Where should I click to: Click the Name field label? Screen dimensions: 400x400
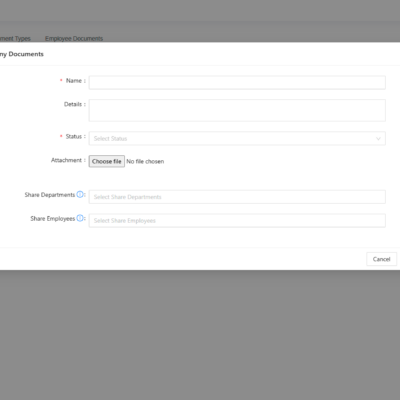pos(74,81)
